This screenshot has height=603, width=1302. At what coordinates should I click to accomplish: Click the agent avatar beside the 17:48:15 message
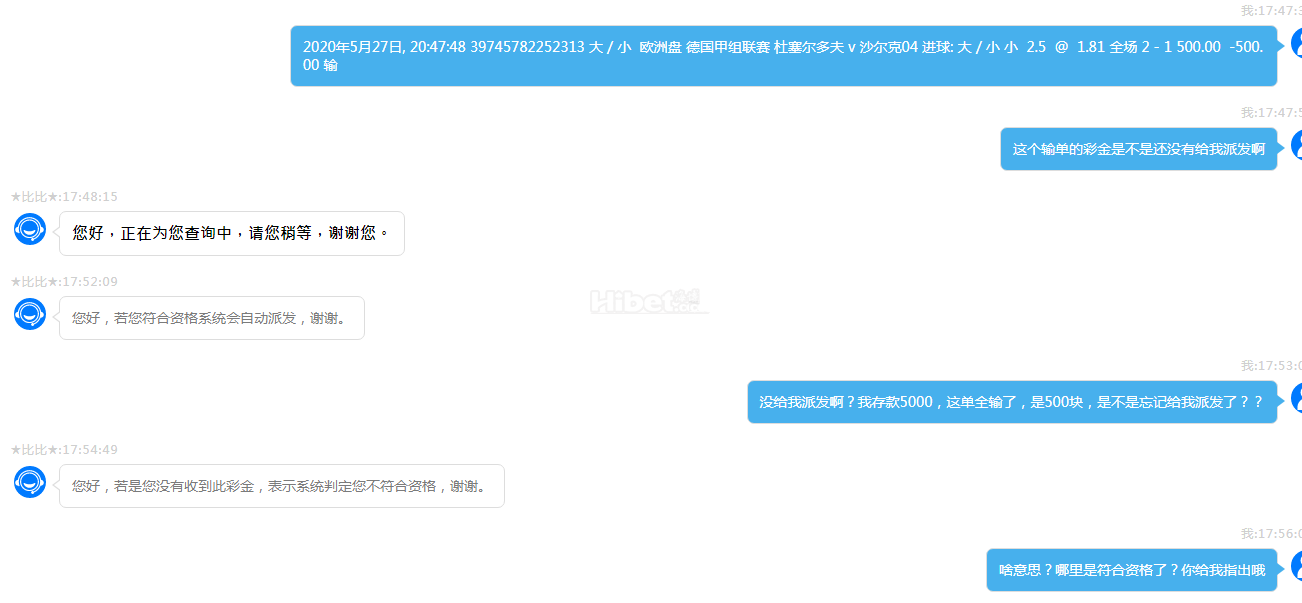coord(30,229)
